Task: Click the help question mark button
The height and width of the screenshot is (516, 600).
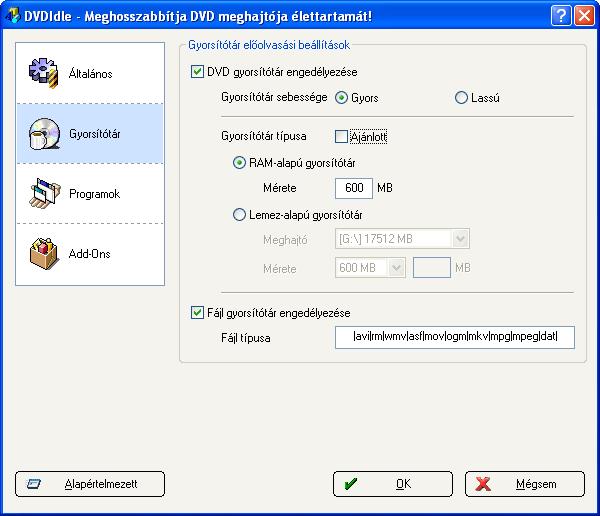Action: 561,16
